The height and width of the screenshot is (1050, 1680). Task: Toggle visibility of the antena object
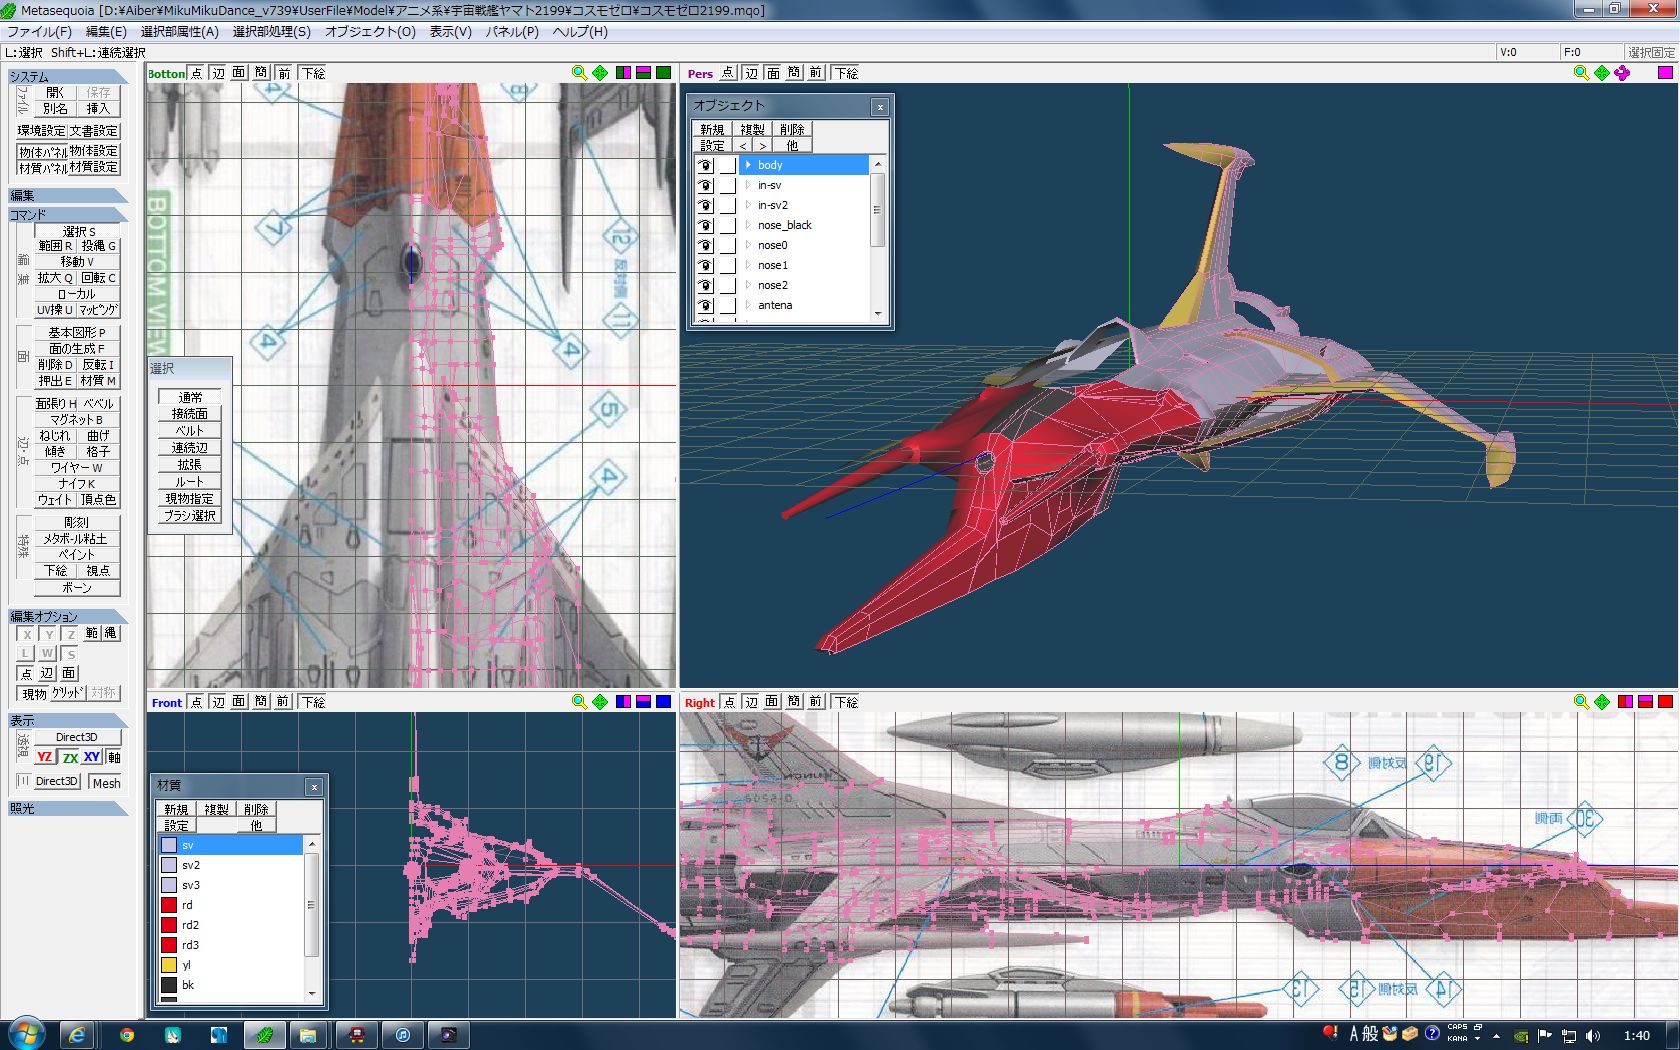pyautogui.click(x=705, y=305)
